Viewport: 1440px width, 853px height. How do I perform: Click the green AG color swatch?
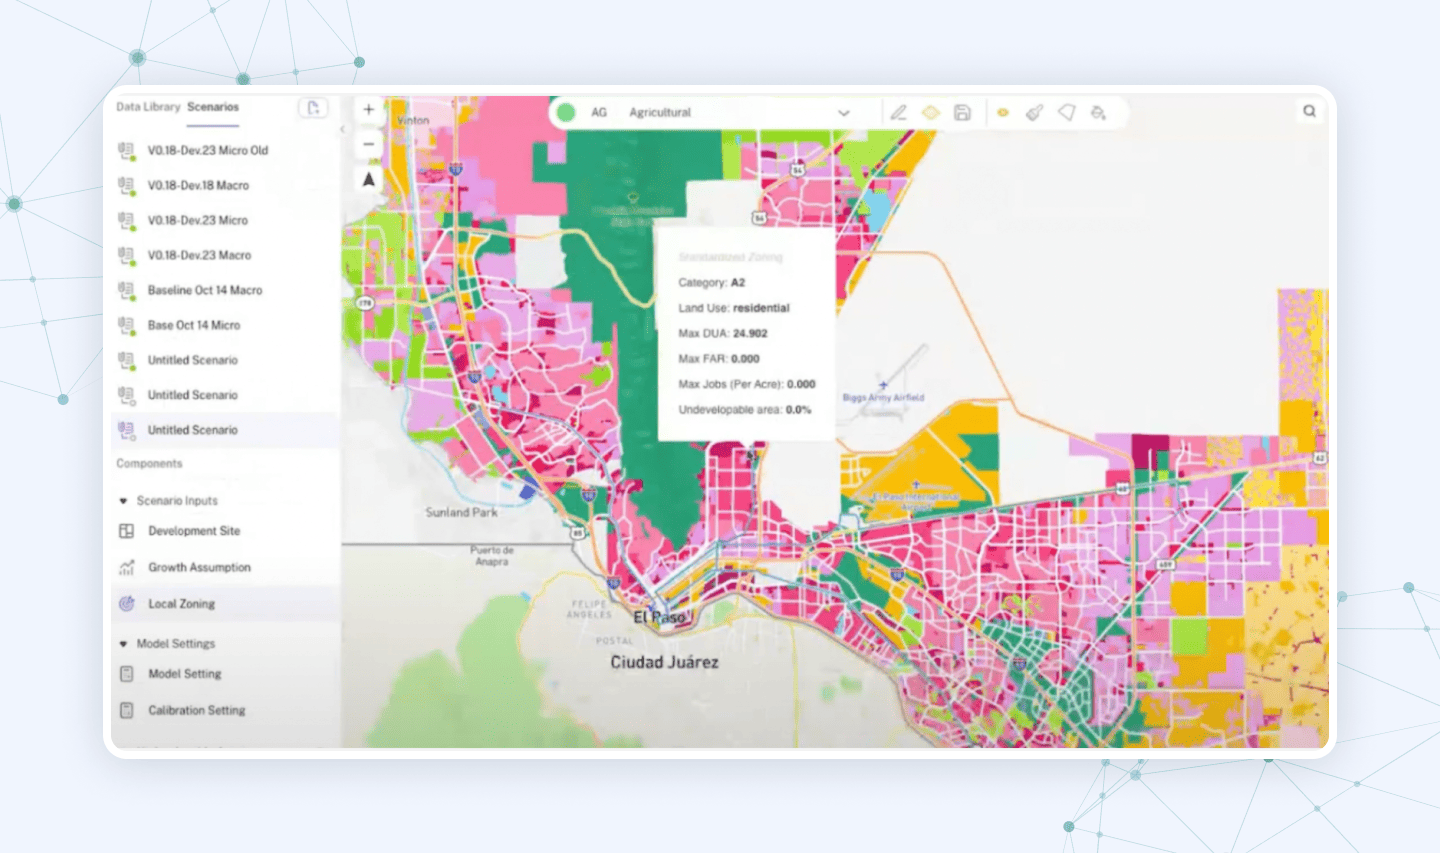pyautogui.click(x=566, y=112)
